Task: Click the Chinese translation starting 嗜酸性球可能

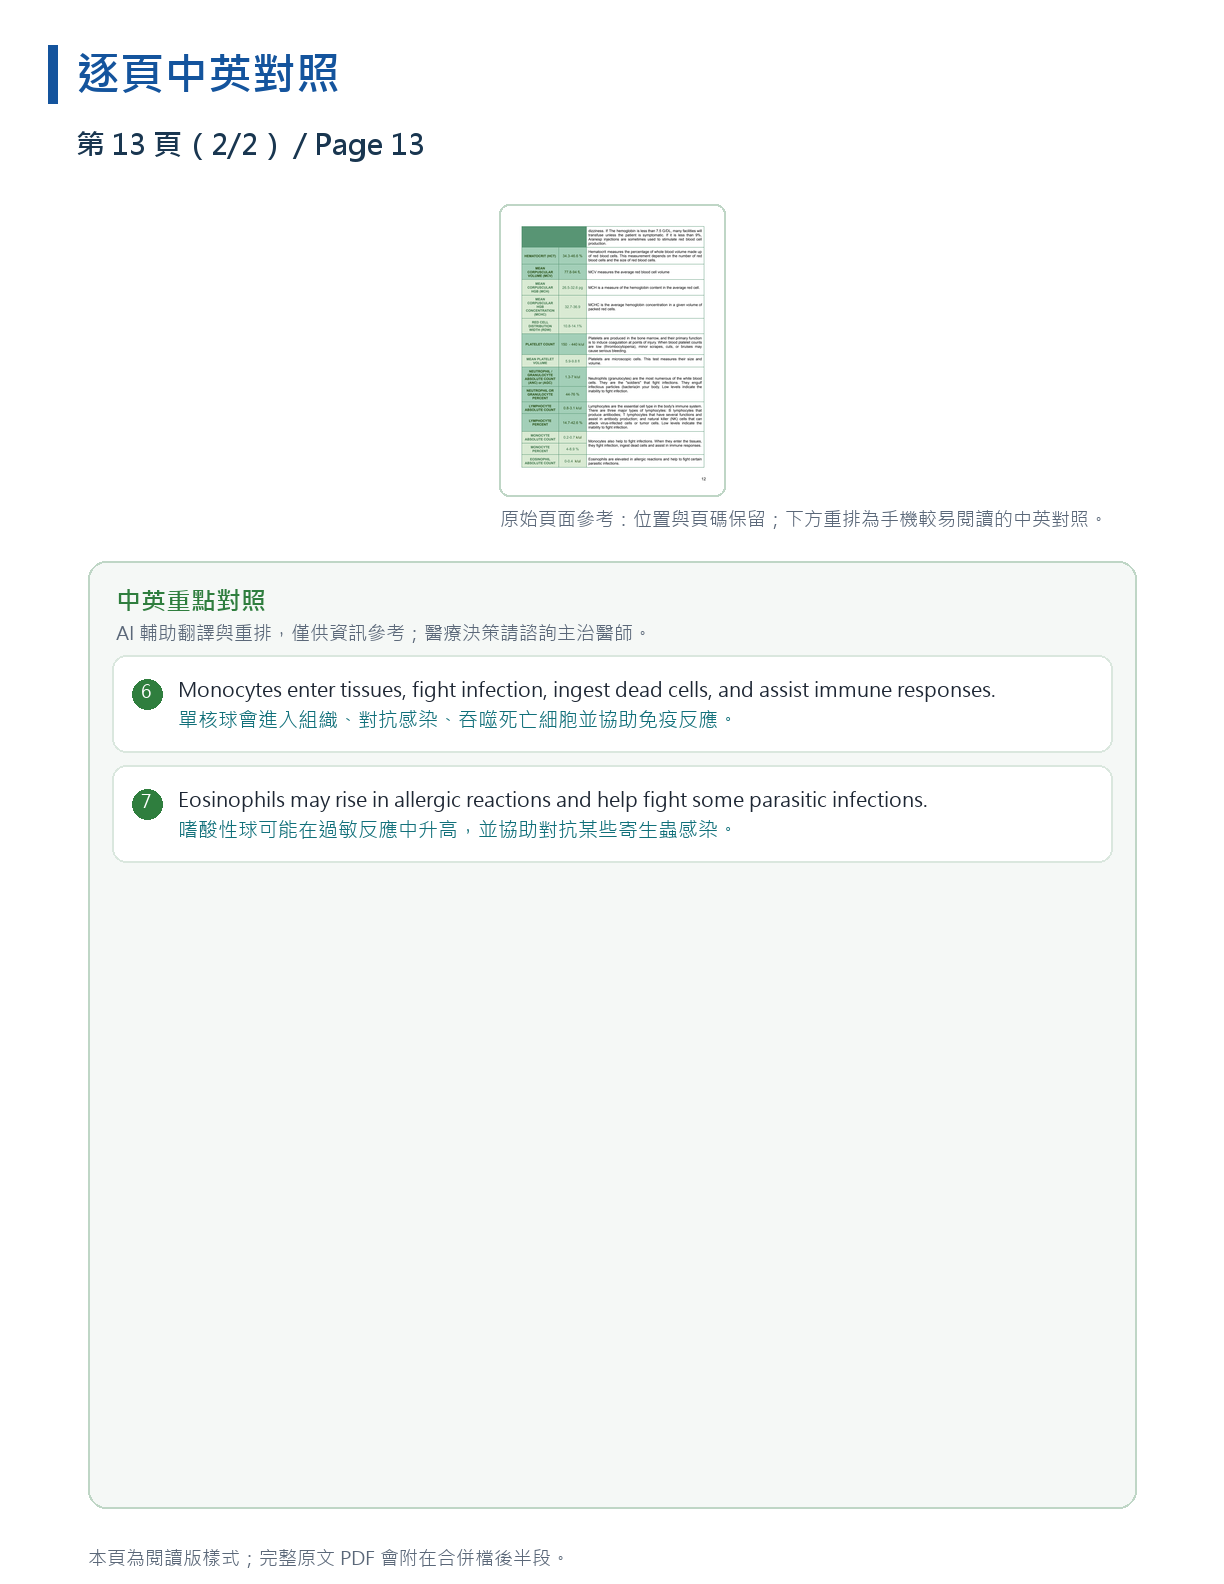Action: [457, 830]
